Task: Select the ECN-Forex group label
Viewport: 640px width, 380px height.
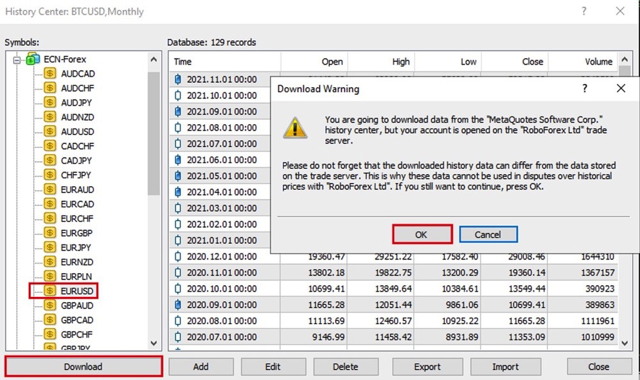Action: point(65,59)
